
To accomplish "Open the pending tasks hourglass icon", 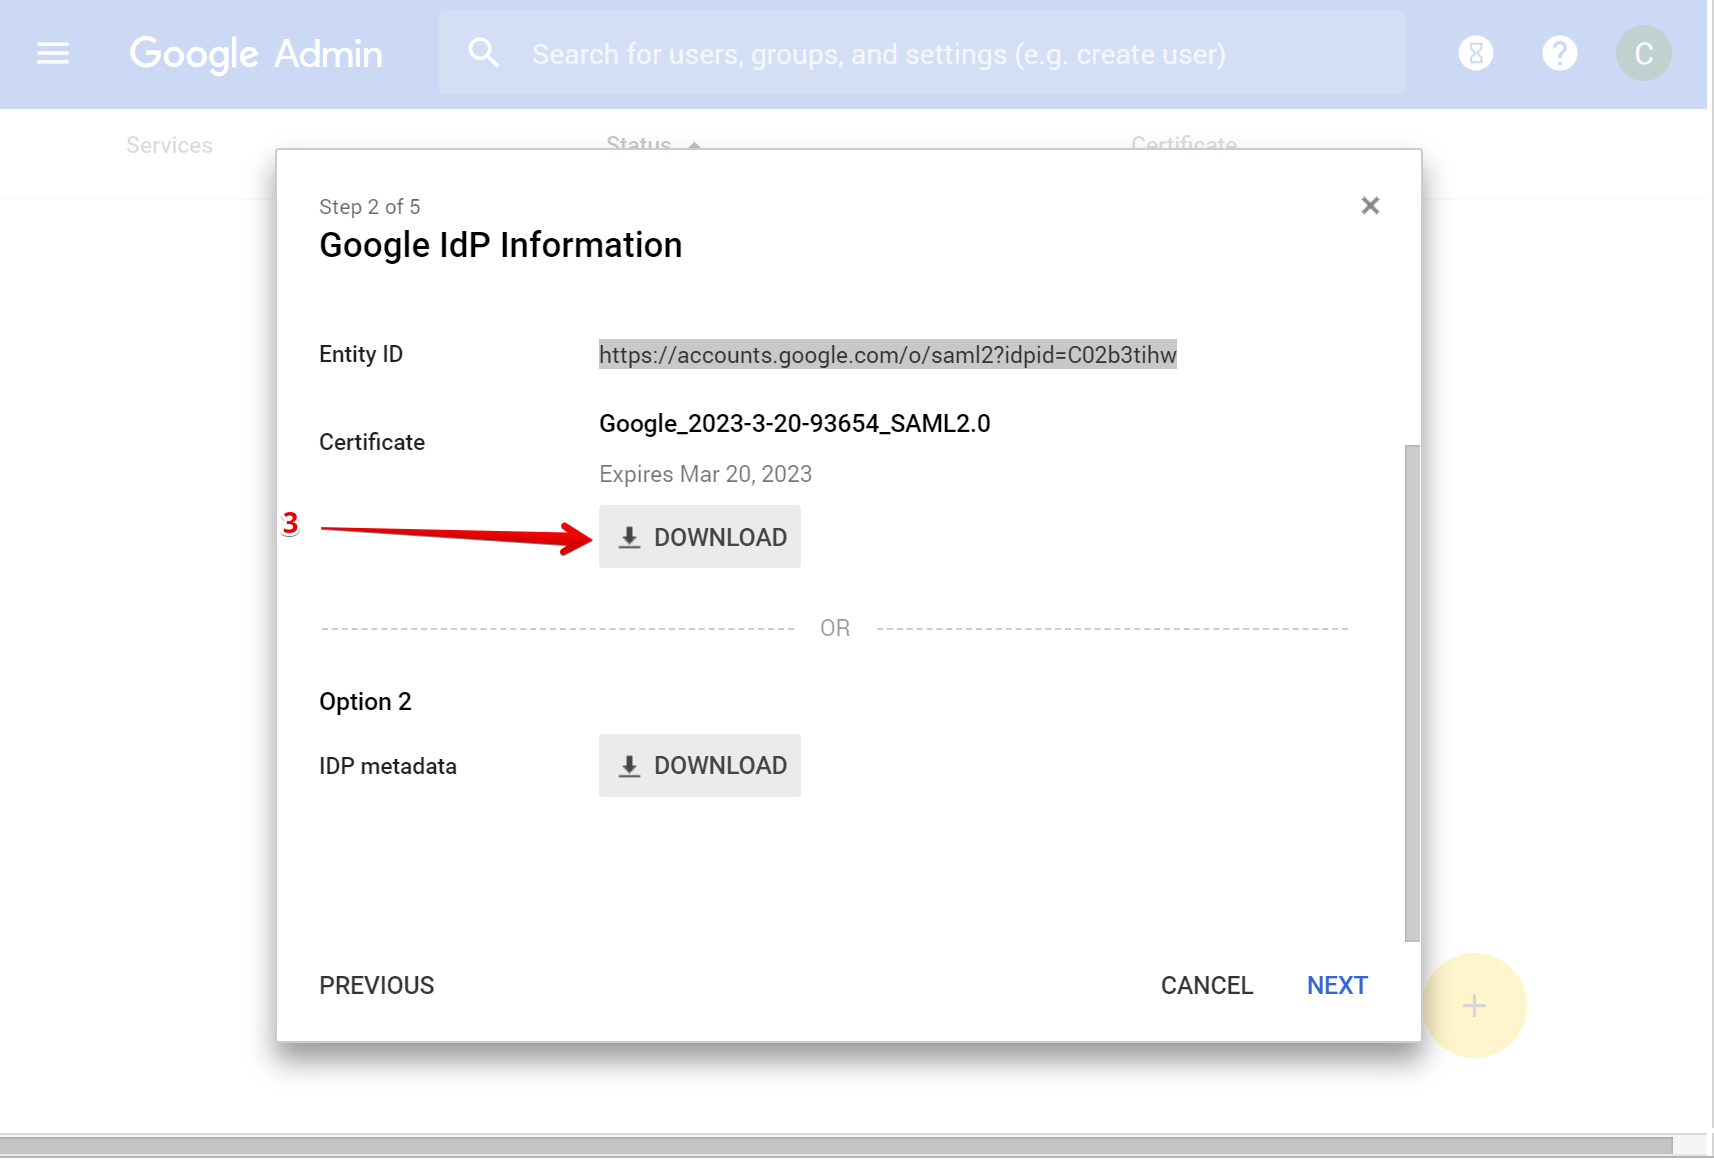I will click(x=1475, y=53).
